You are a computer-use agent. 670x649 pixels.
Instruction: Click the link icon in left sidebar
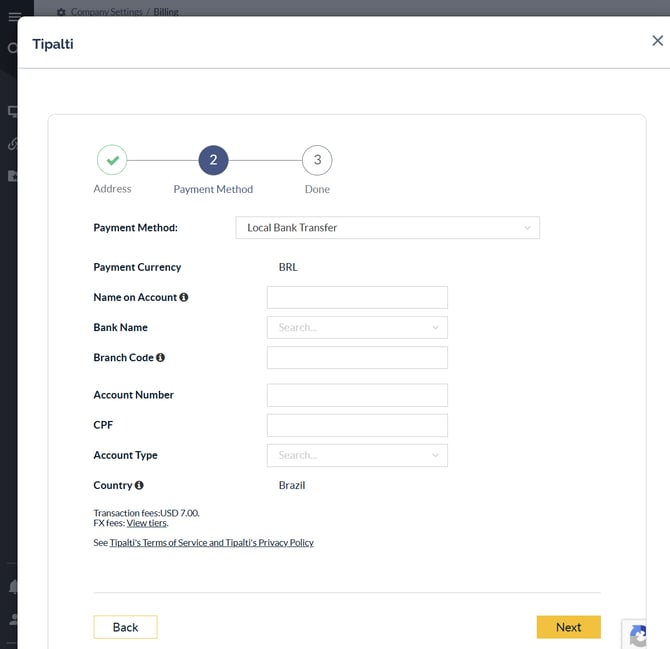12,144
